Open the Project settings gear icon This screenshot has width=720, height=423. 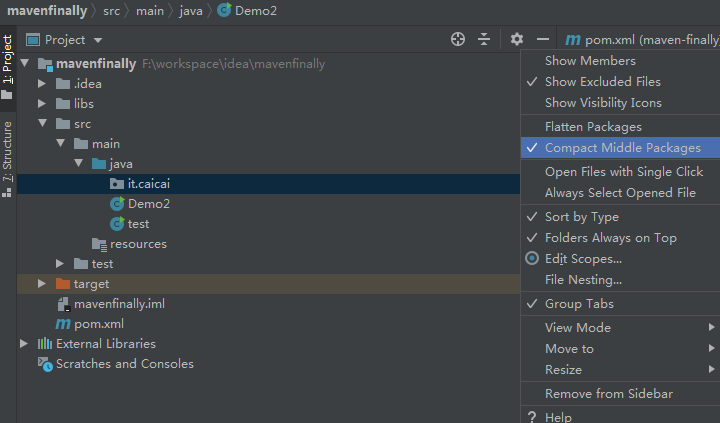tap(516, 39)
